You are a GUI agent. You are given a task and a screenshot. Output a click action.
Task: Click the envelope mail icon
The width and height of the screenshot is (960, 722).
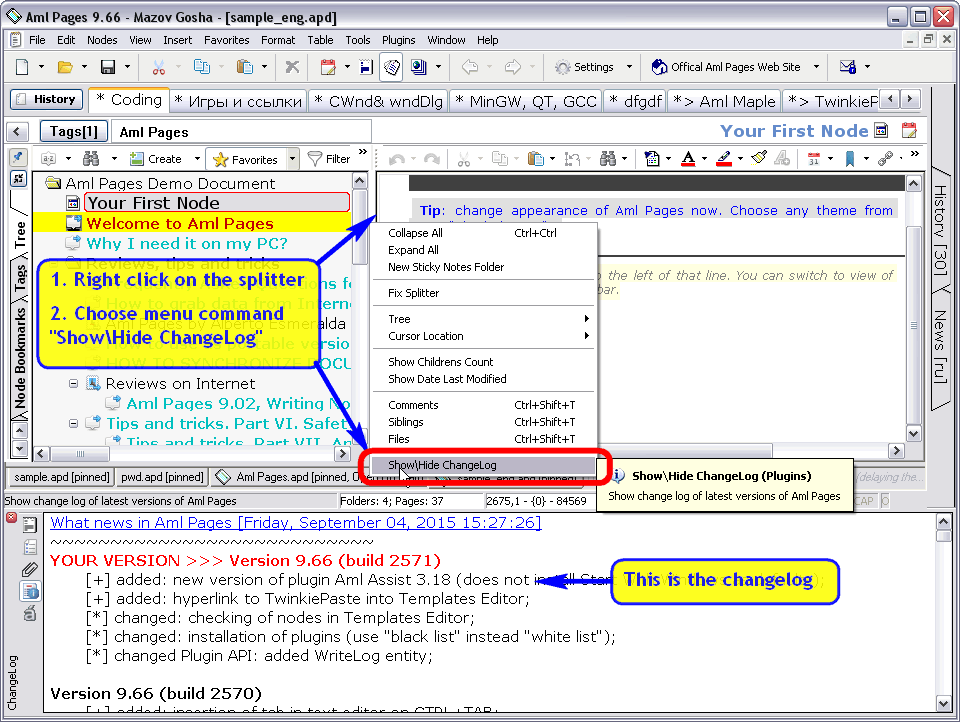[848, 67]
